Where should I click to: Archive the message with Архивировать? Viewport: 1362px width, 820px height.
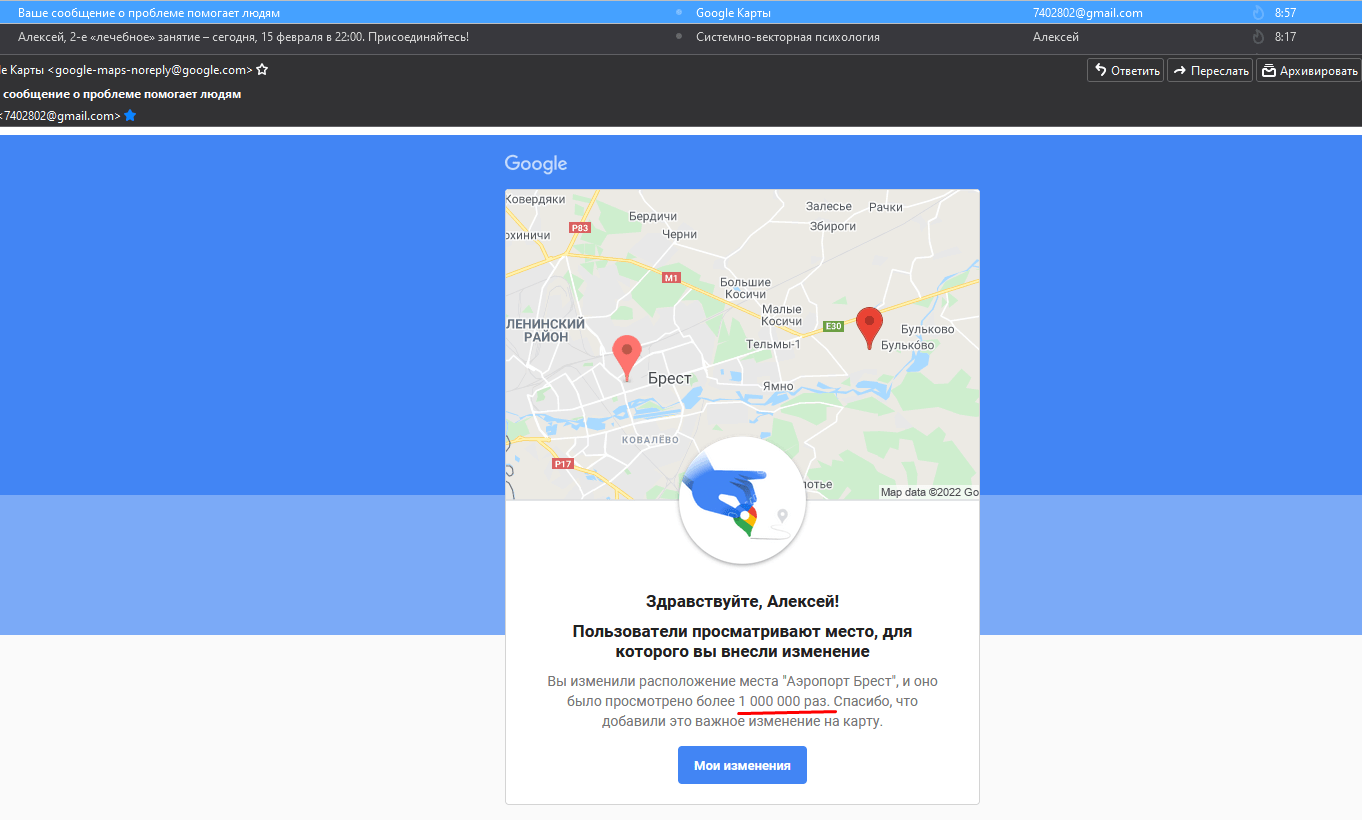pos(1309,70)
